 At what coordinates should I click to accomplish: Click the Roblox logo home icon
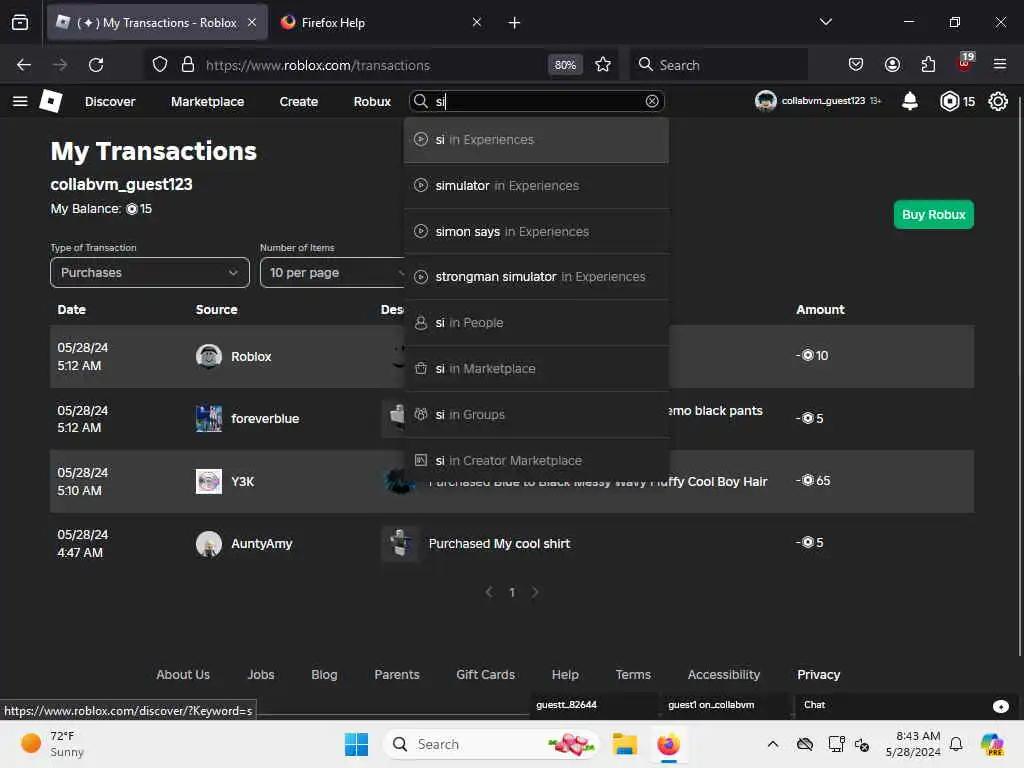pyautogui.click(x=51, y=101)
